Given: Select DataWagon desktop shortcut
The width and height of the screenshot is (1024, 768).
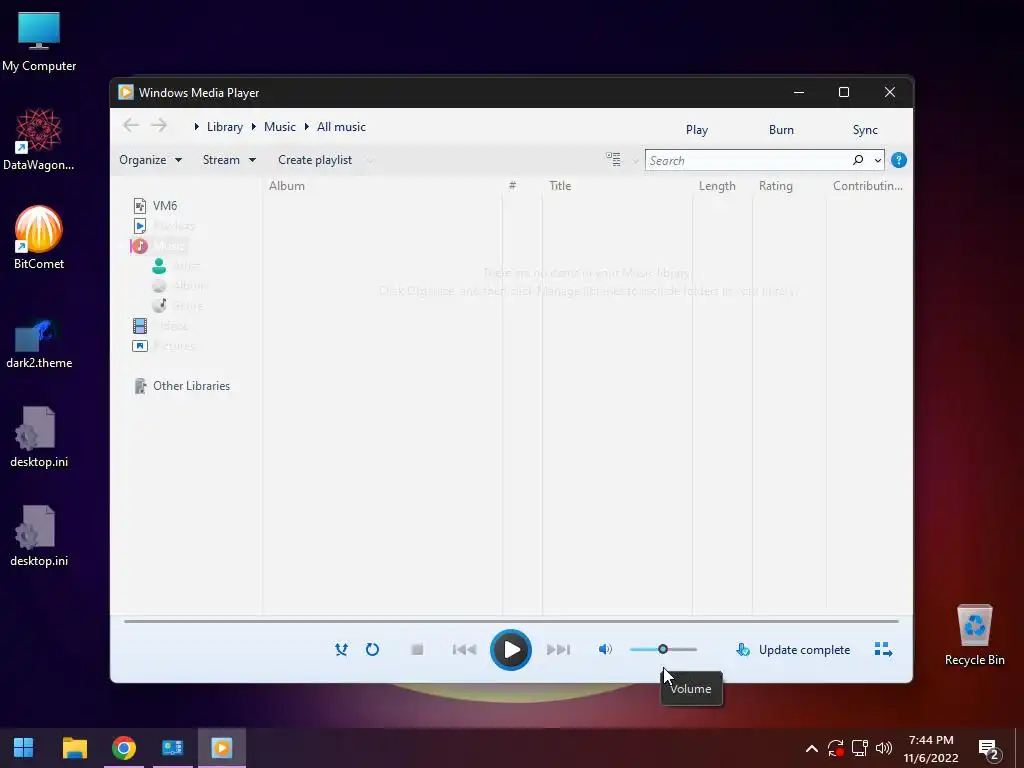Looking at the screenshot, I should tap(39, 140).
